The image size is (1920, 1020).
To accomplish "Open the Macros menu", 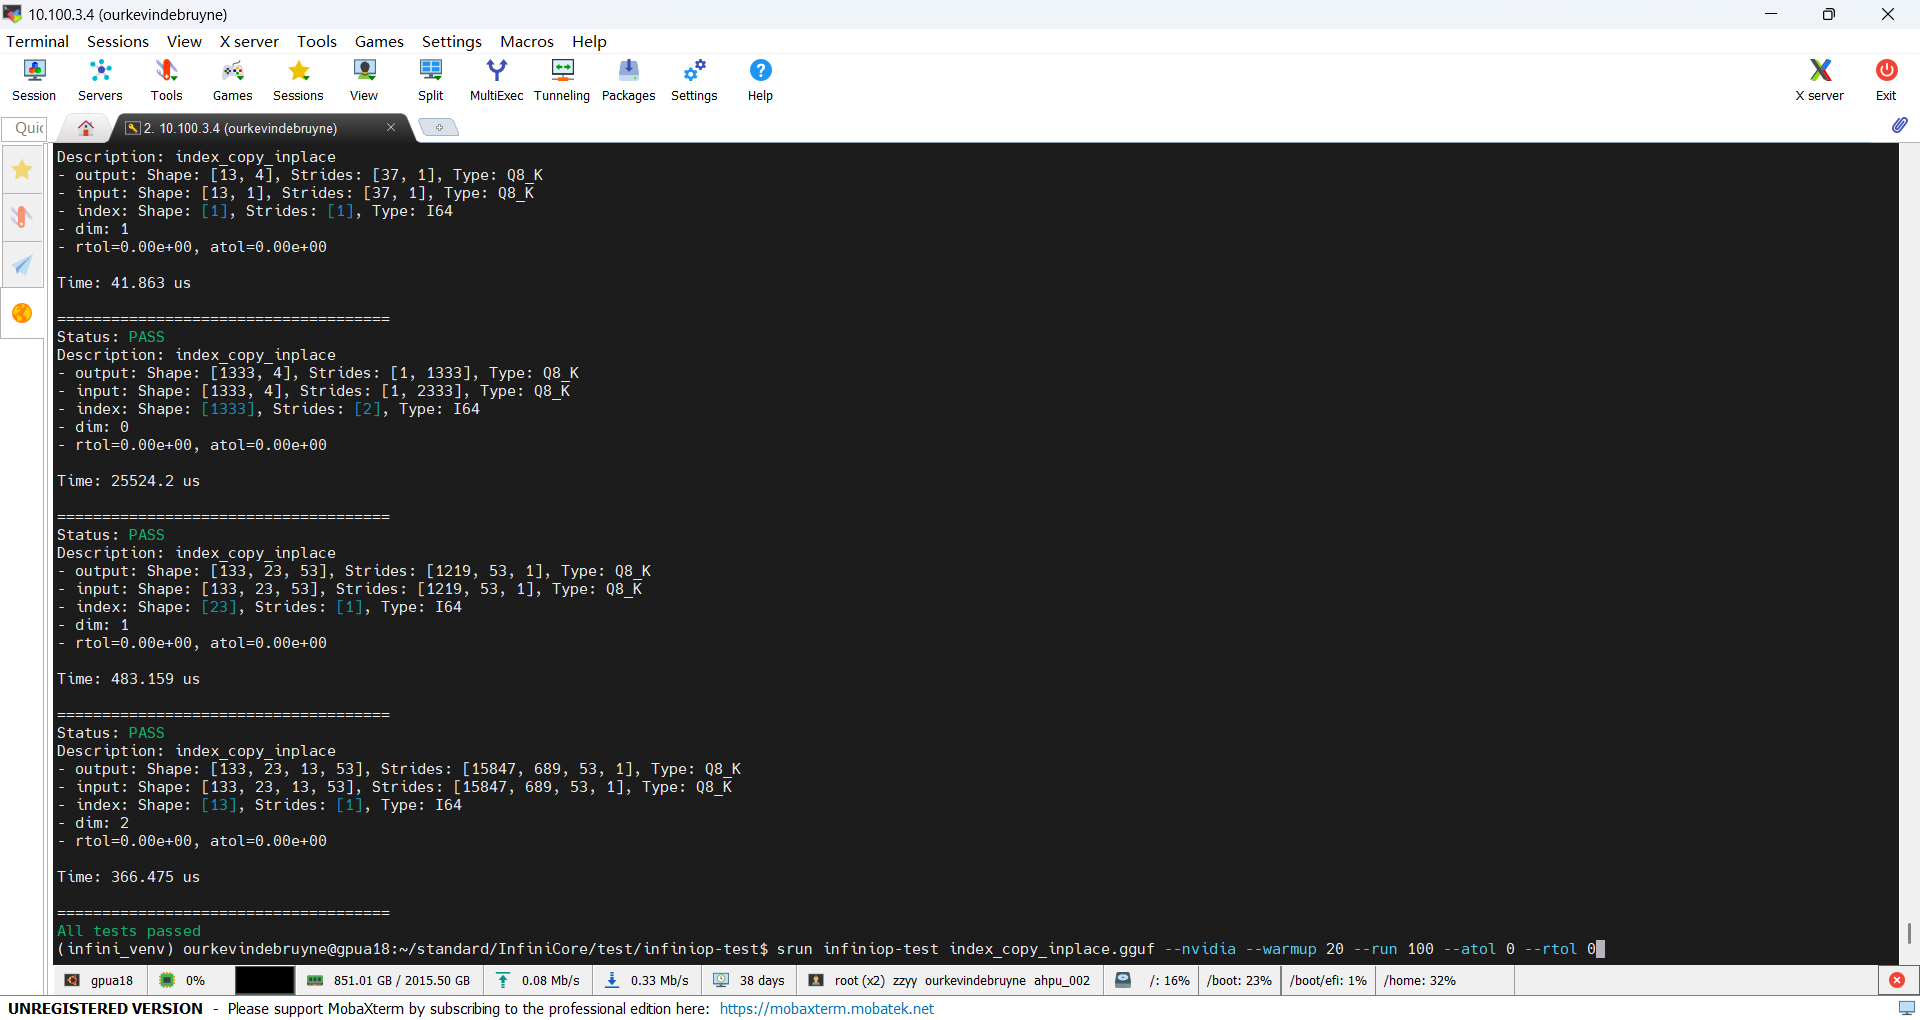I will [x=527, y=41].
